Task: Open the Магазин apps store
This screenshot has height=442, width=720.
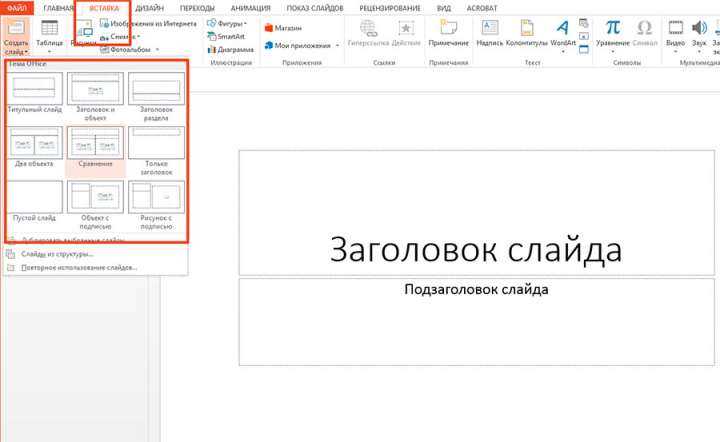Action: (x=283, y=28)
